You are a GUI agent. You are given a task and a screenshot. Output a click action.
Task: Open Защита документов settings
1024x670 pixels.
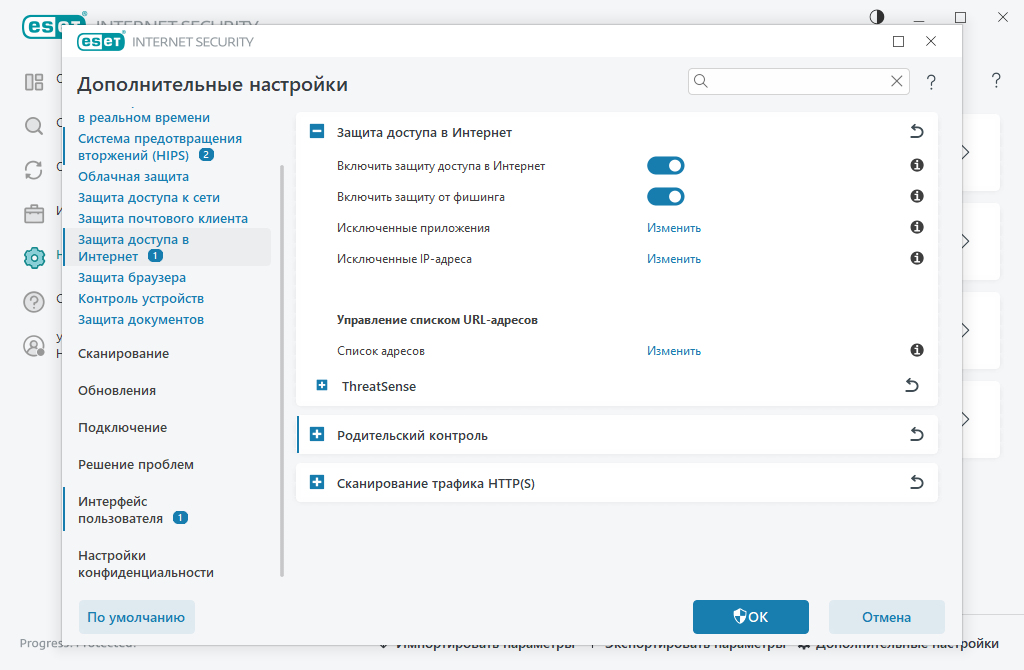(x=141, y=319)
